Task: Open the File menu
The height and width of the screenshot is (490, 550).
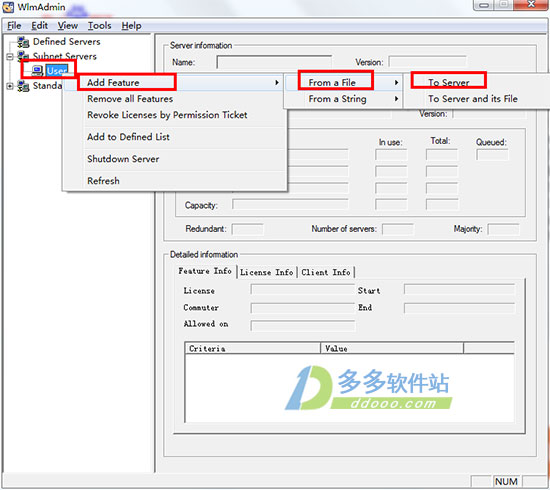Action: click(14, 26)
